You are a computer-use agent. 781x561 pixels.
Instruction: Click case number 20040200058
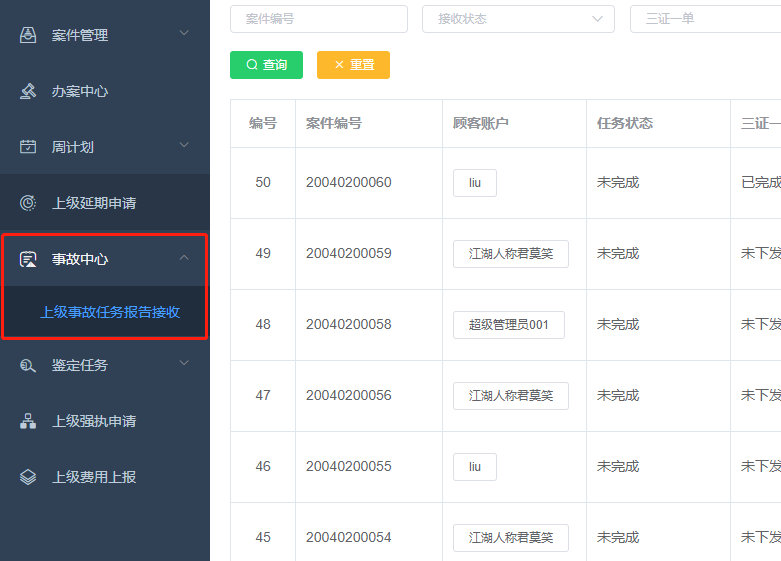(x=349, y=324)
